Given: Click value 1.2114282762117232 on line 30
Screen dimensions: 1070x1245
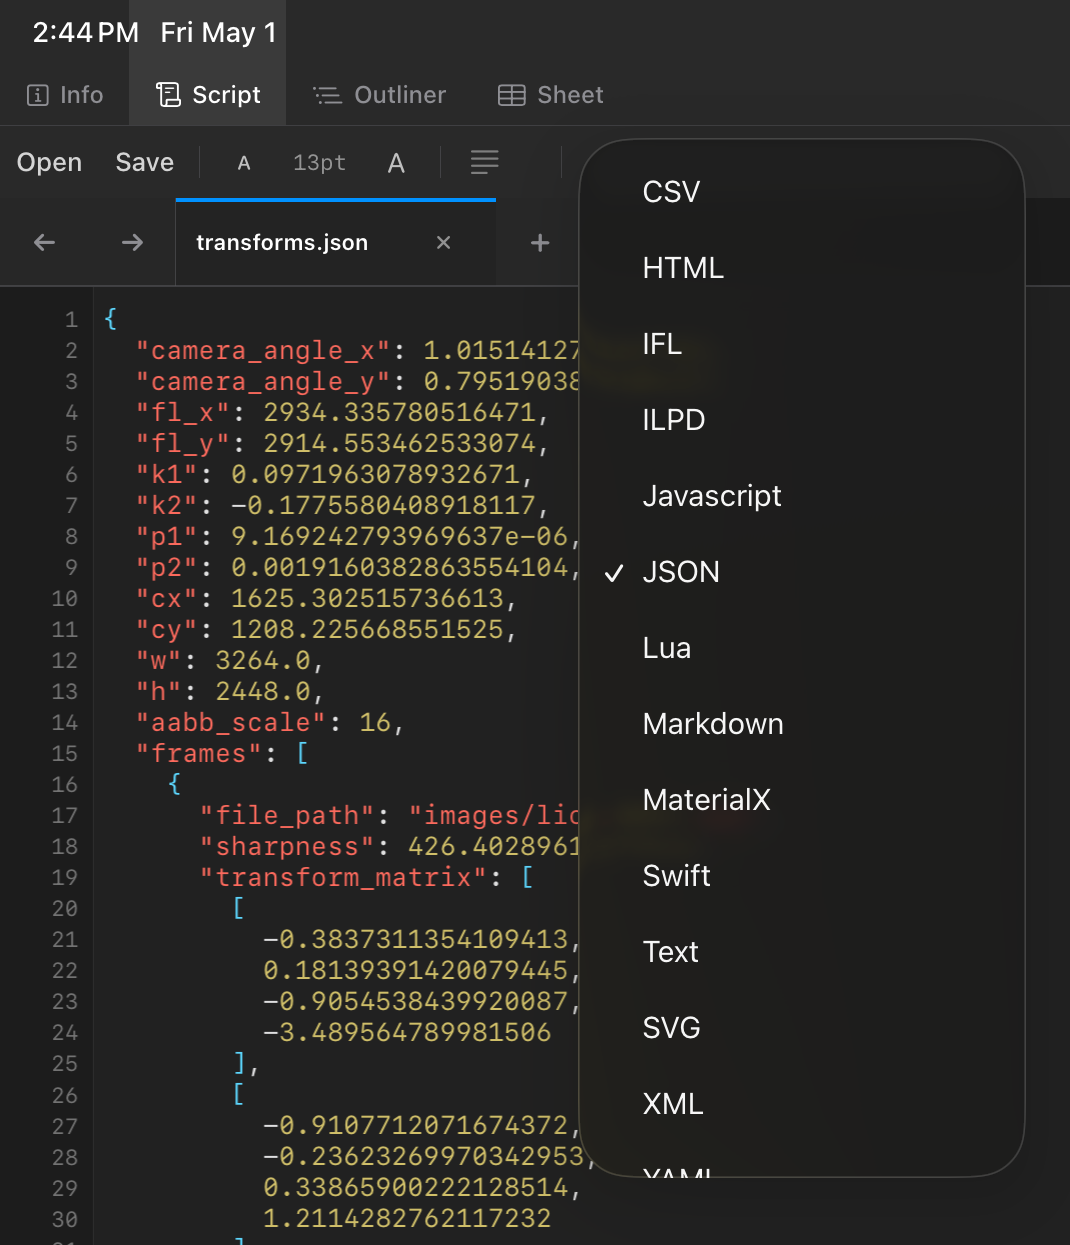Looking at the screenshot, I should coord(407,1219).
